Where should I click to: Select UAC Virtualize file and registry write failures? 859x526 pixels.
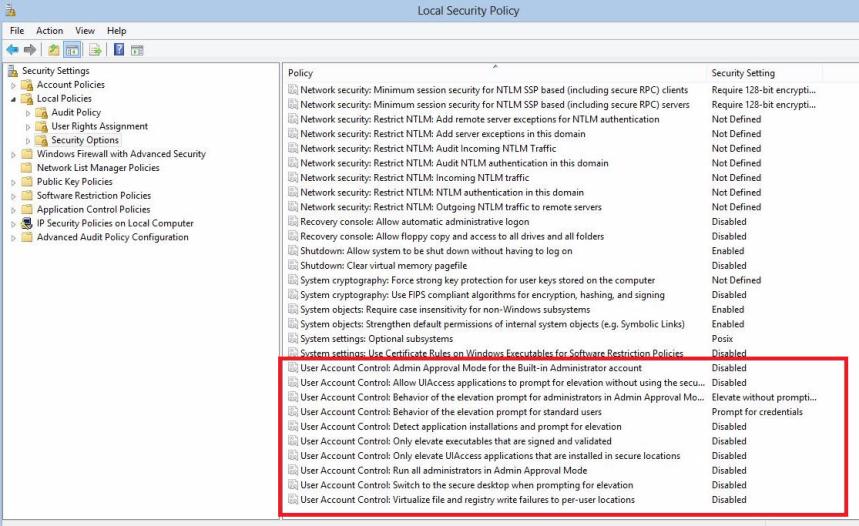[467, 500]
